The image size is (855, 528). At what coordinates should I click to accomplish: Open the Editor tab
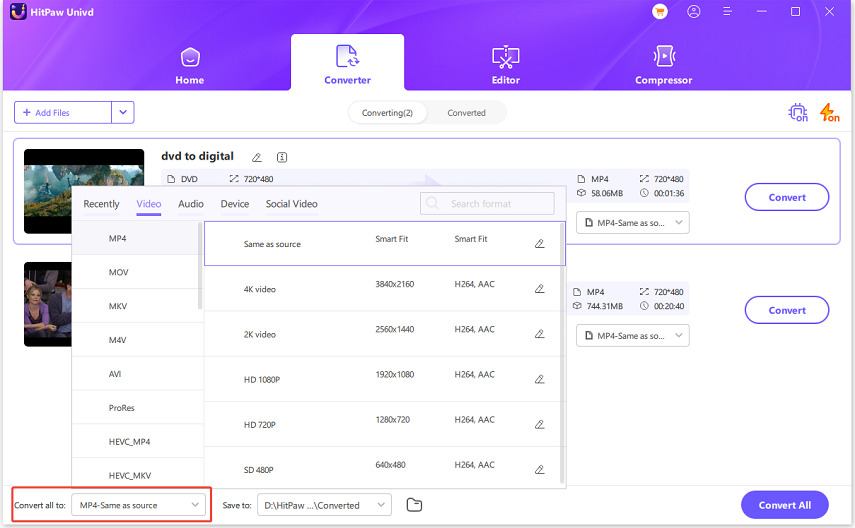[505, 65]
